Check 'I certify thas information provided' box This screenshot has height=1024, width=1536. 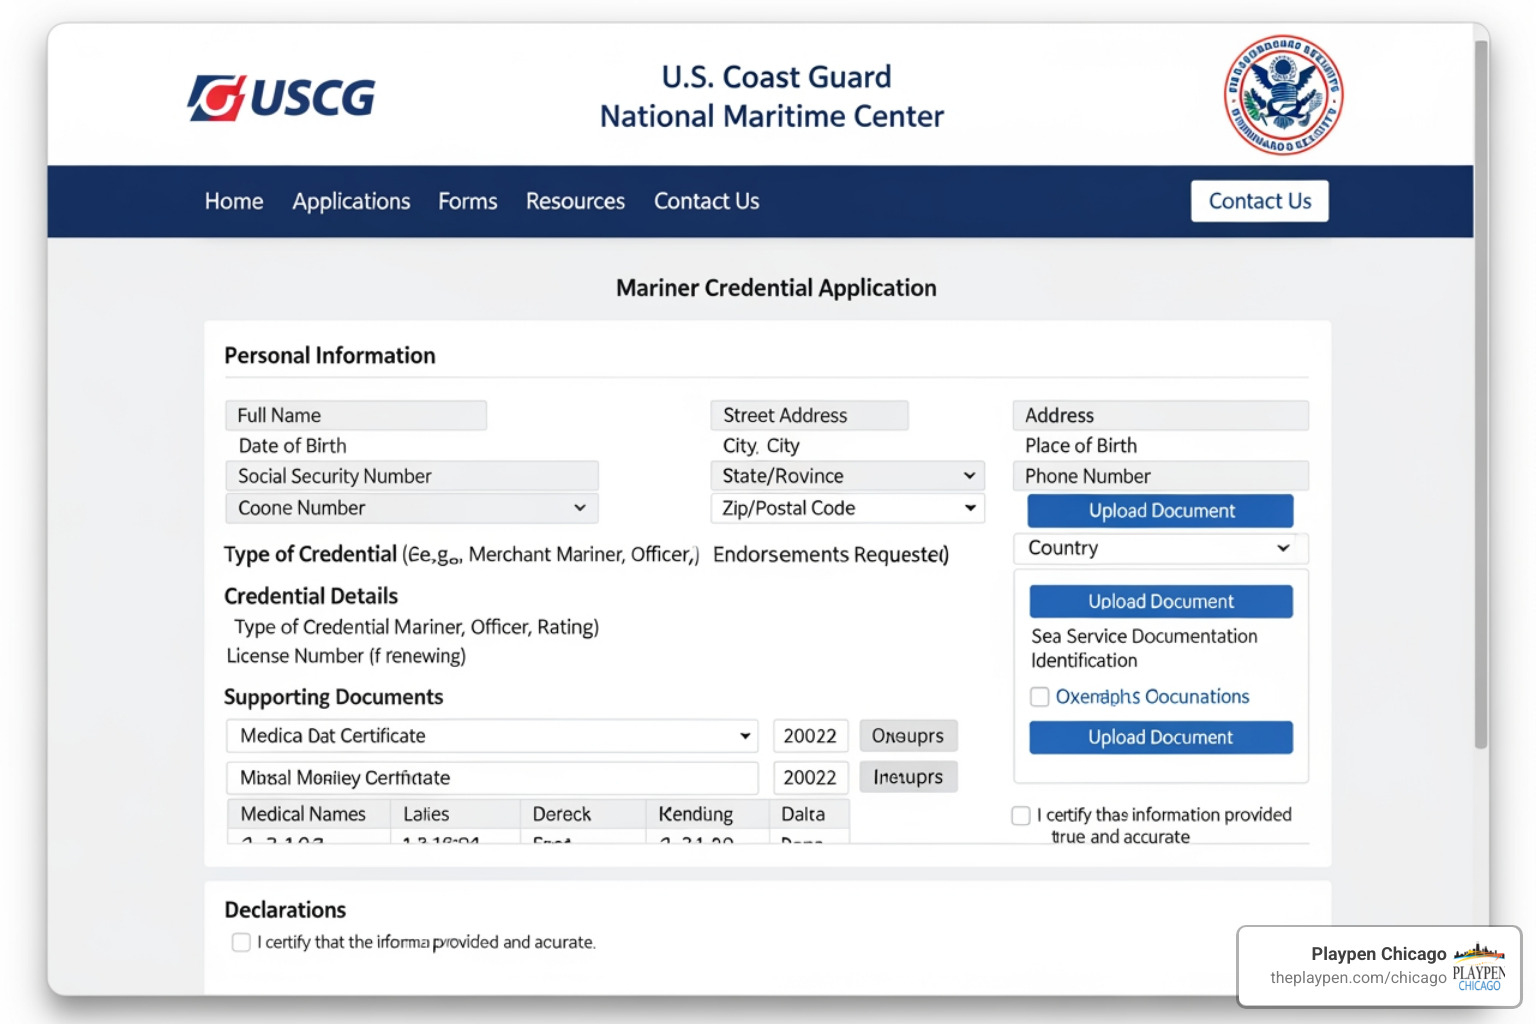click(1021, 815)
